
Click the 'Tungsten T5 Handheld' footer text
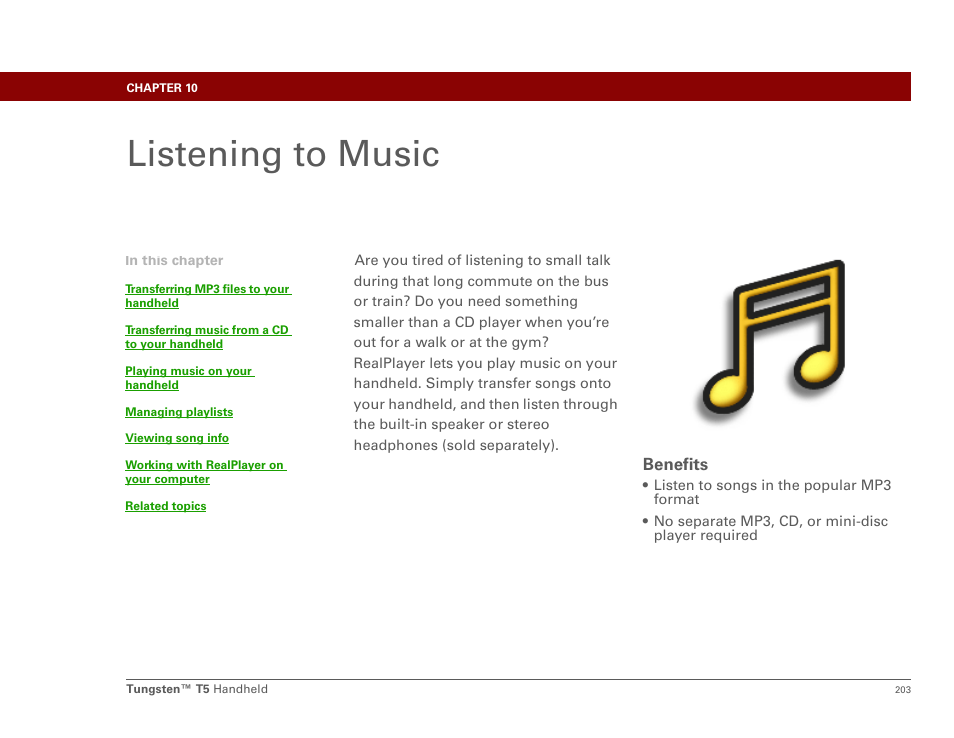197,689
